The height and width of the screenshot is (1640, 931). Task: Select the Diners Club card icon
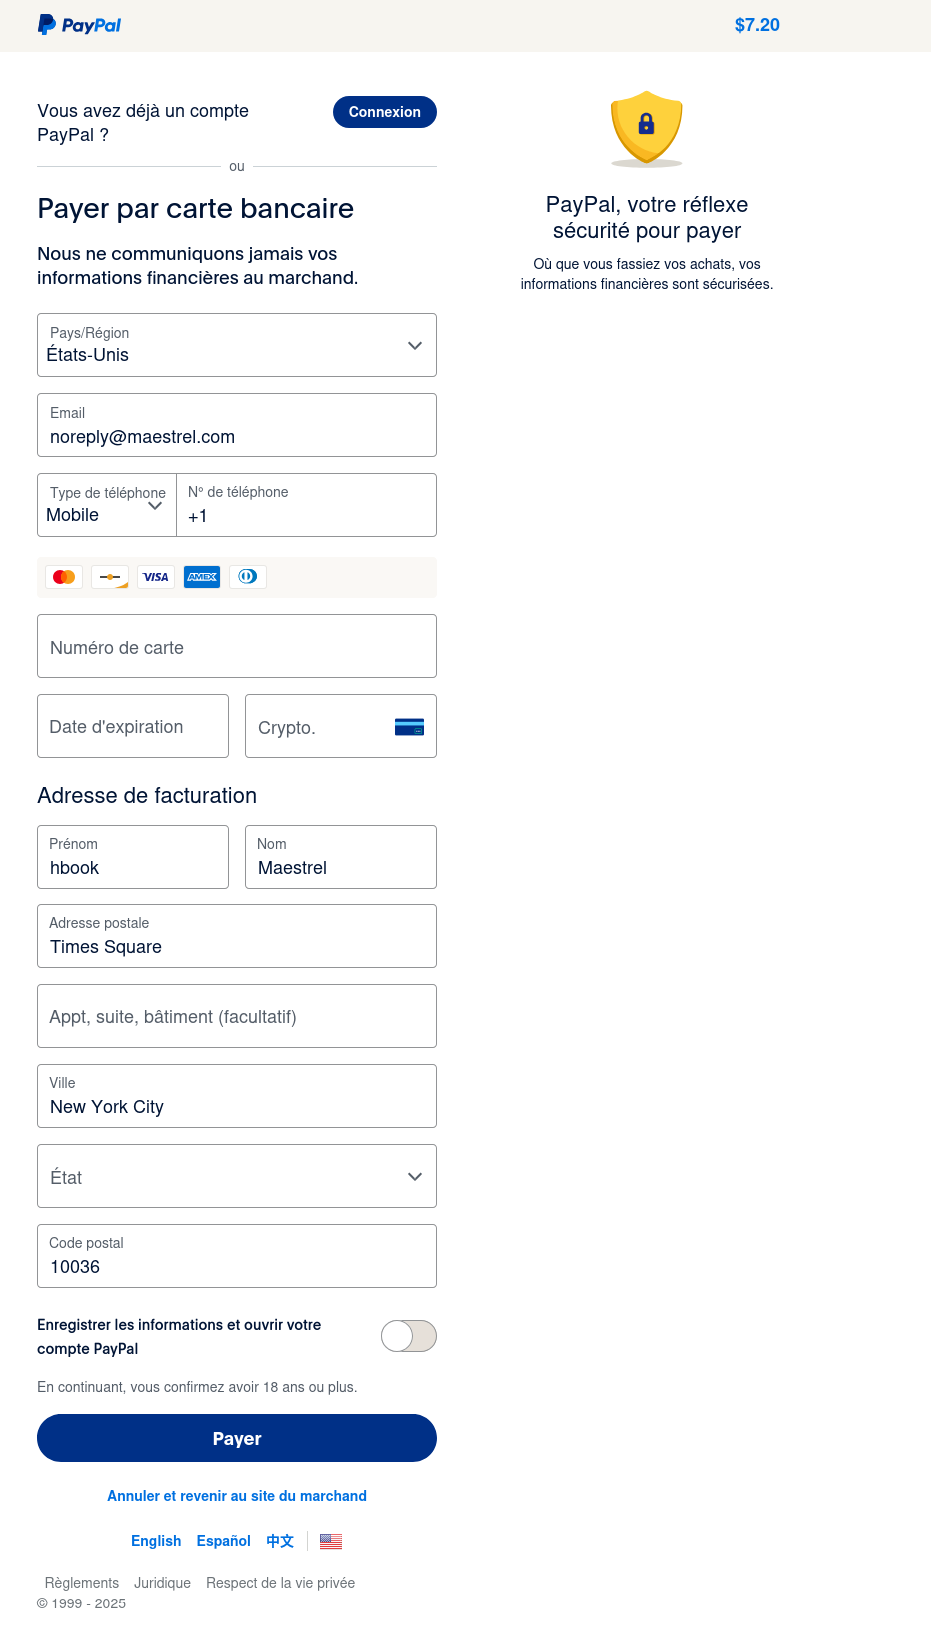click(247, 577)
